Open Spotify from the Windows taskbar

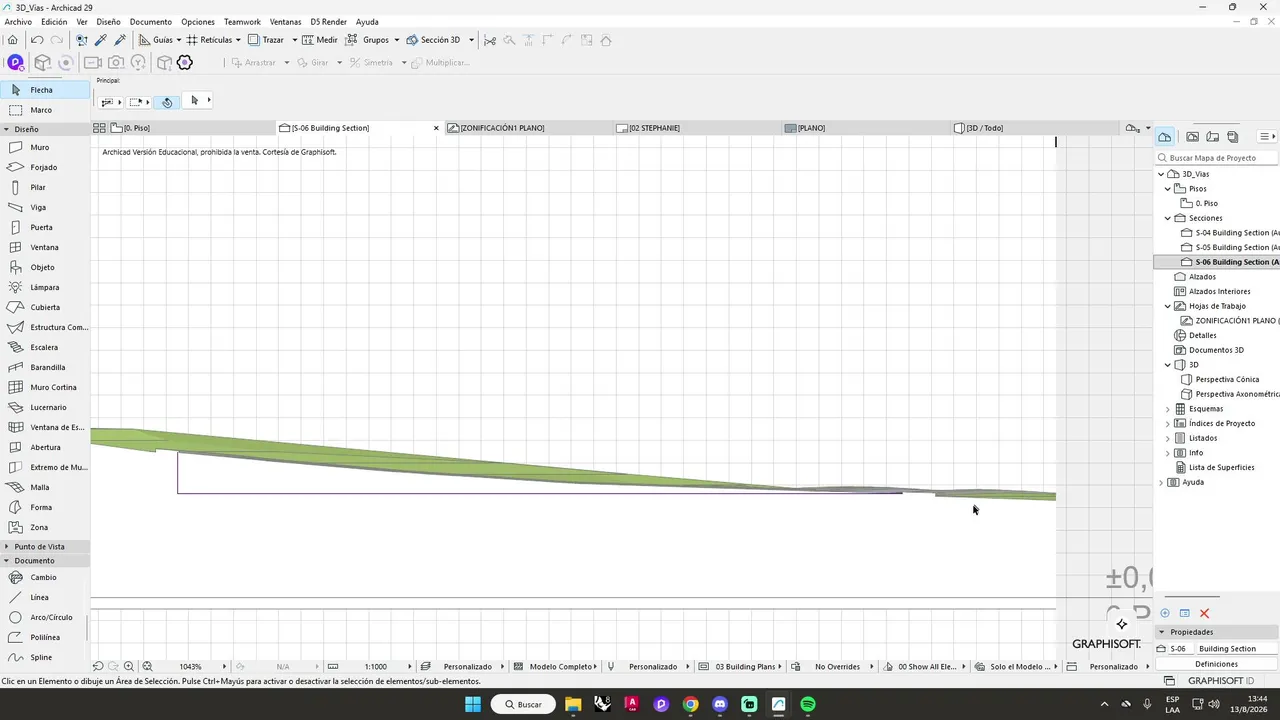[x=808, y=704]
